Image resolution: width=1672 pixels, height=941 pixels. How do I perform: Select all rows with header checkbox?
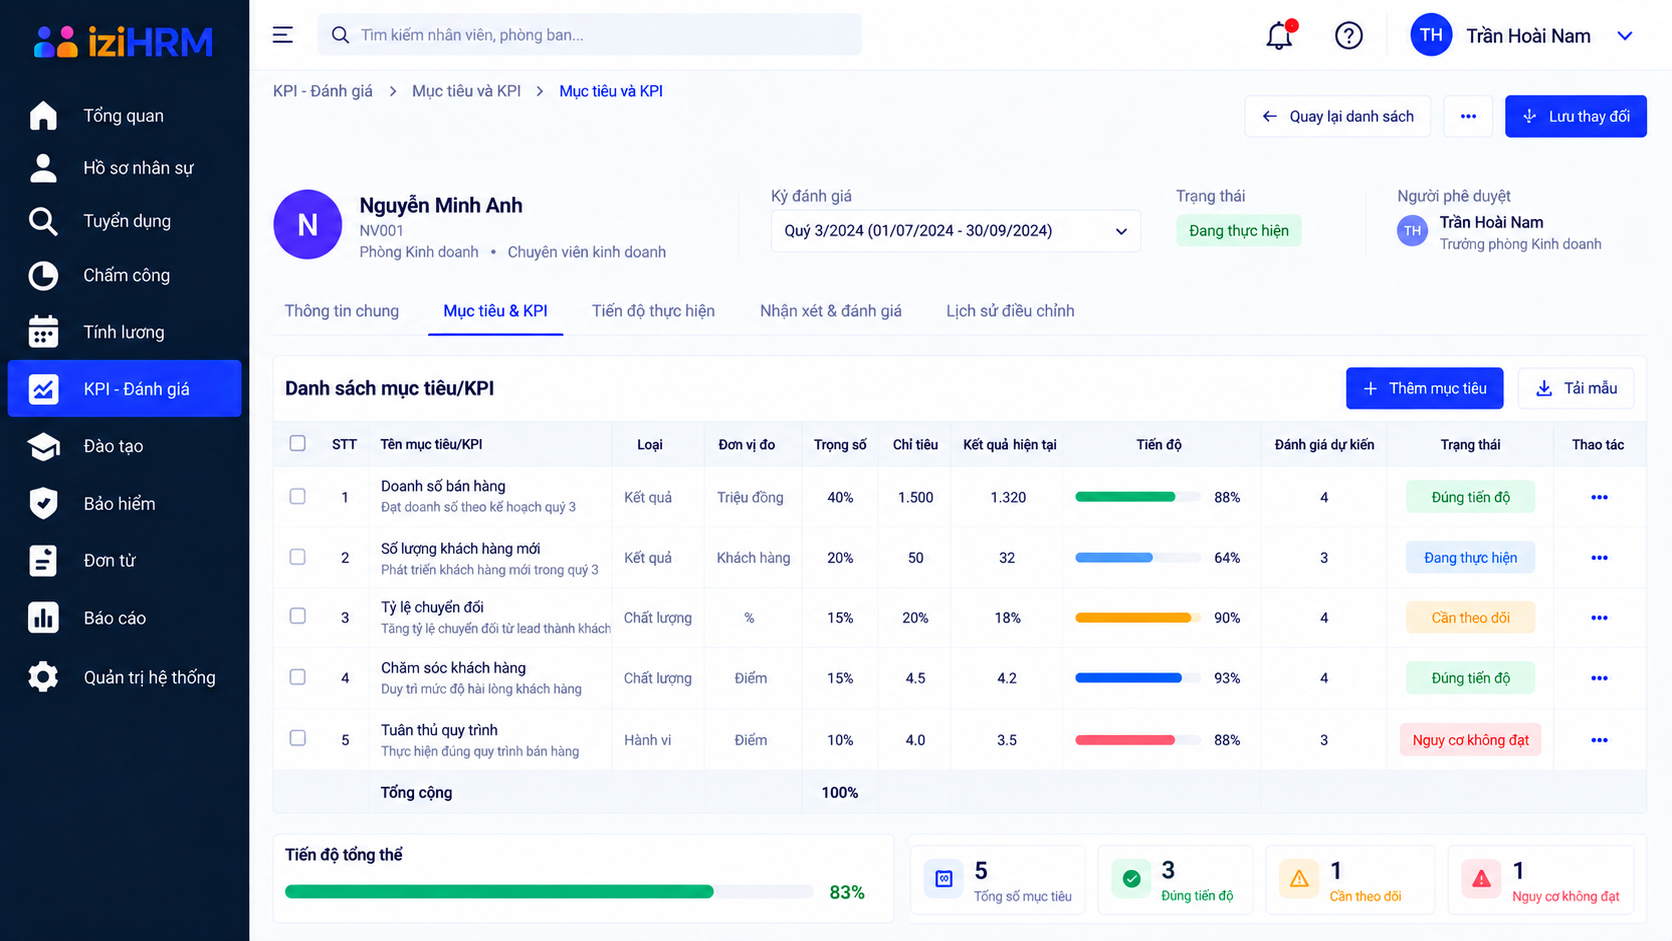click(298, 443)
